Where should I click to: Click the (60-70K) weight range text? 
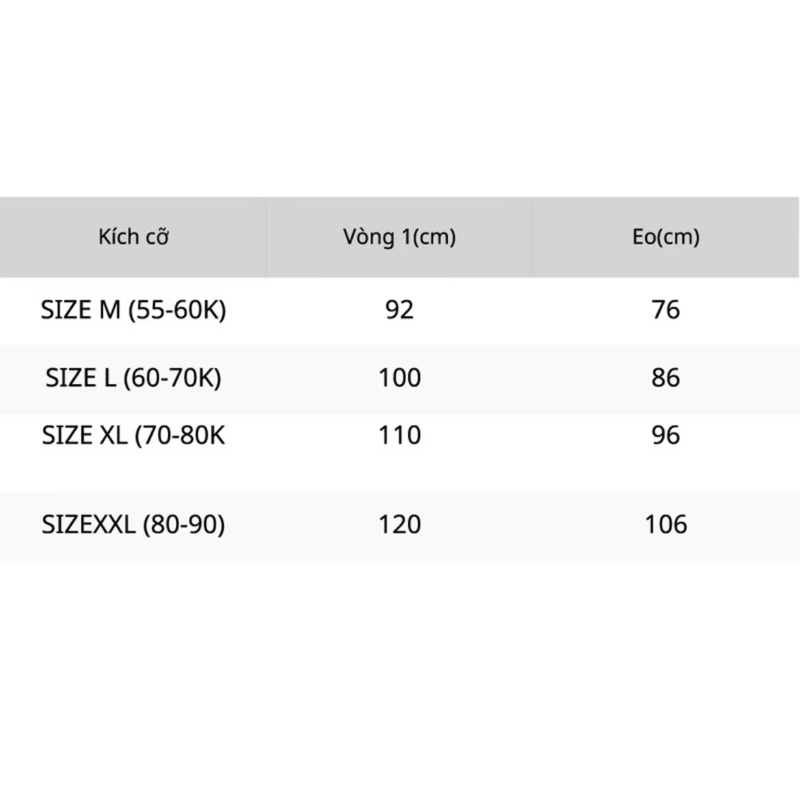click(x=172, y=379)
